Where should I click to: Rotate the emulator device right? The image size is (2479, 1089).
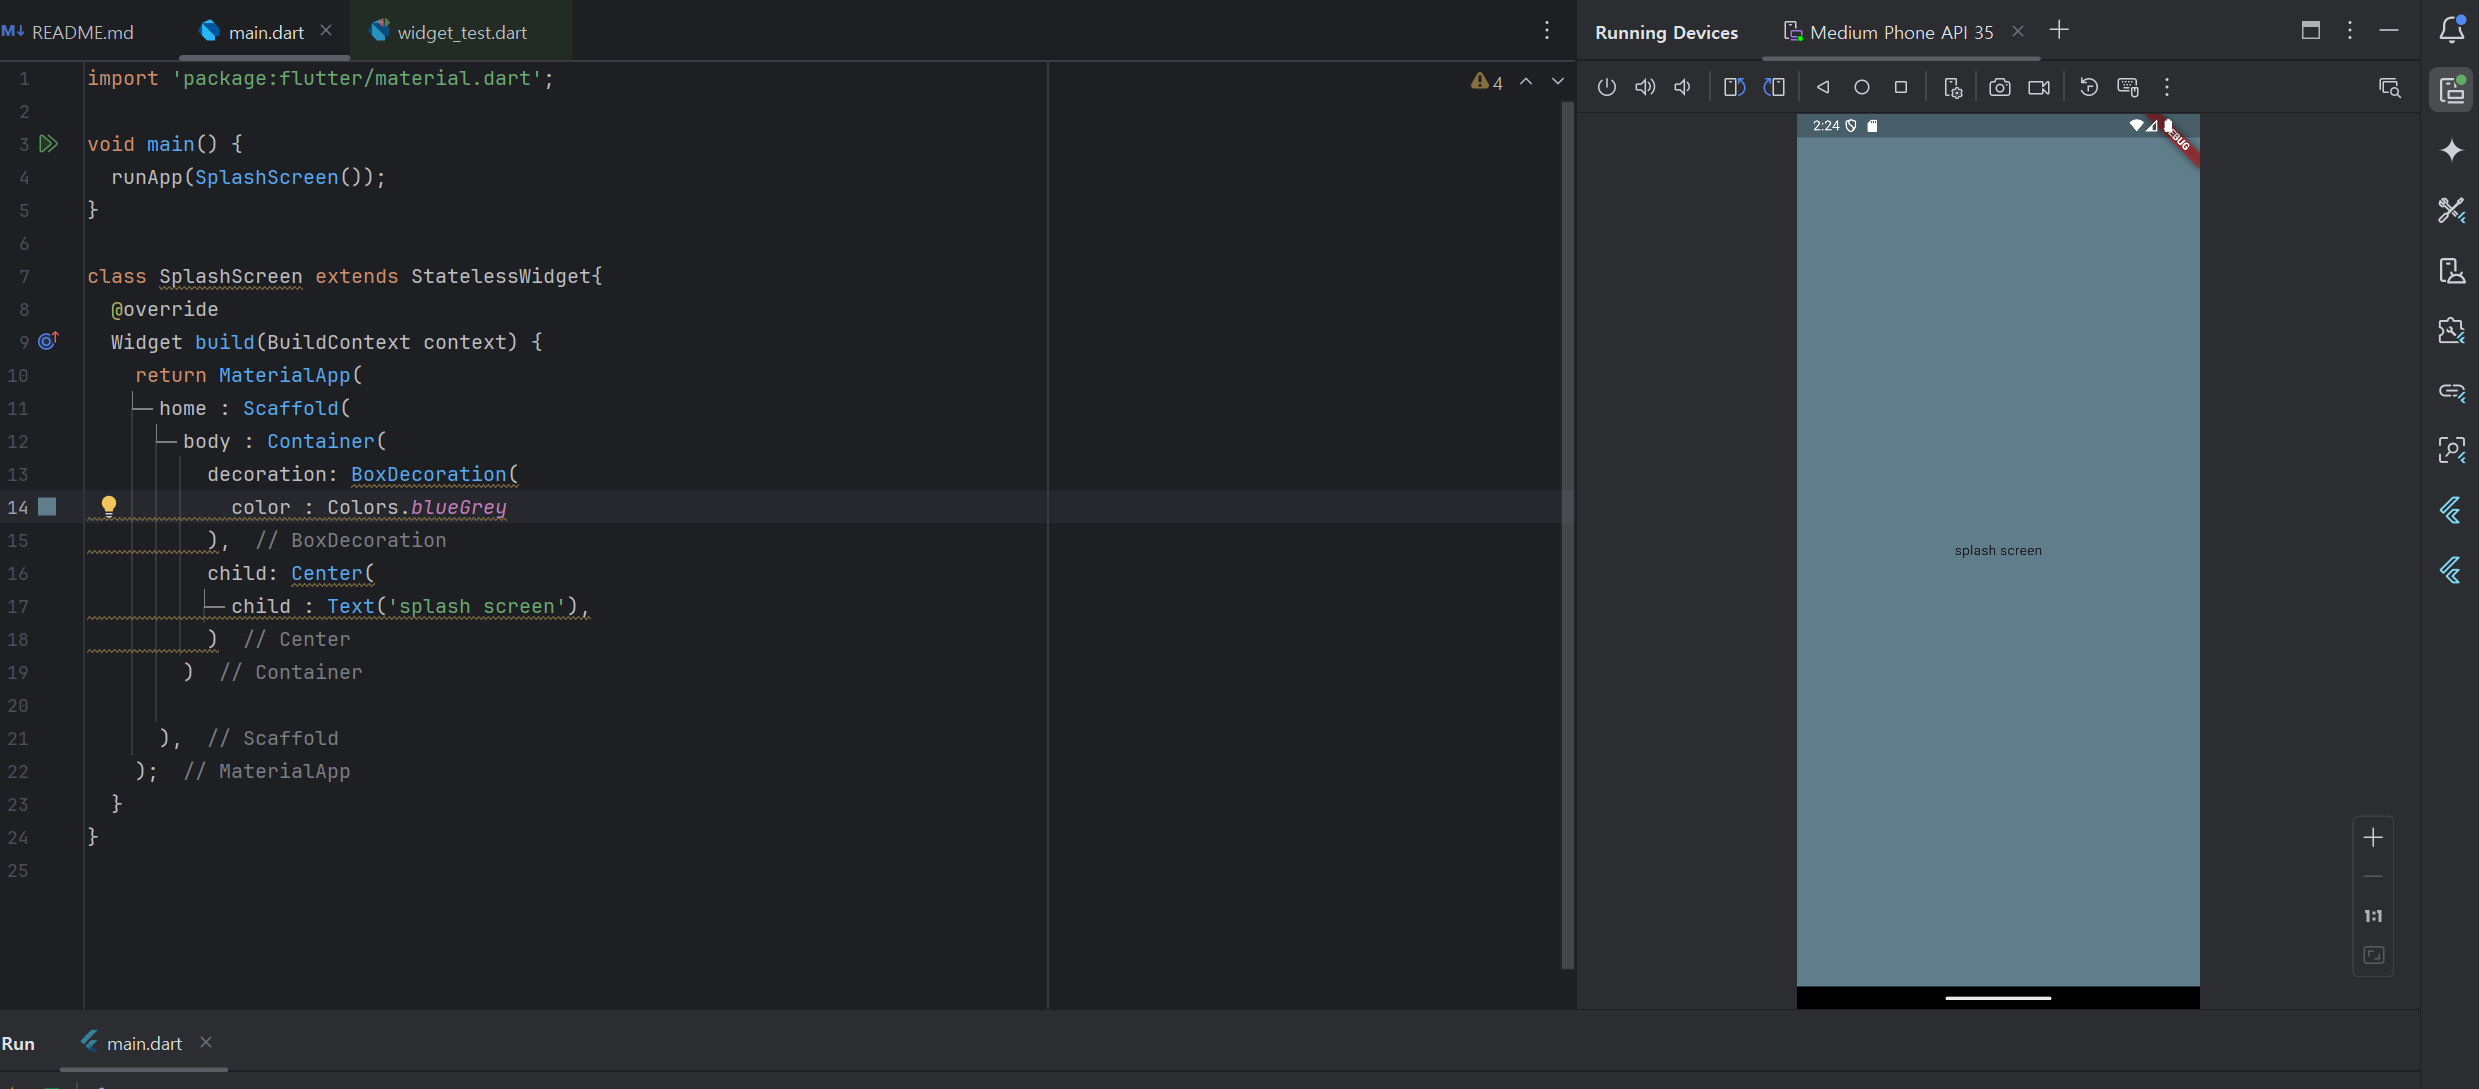(1774, 88)
